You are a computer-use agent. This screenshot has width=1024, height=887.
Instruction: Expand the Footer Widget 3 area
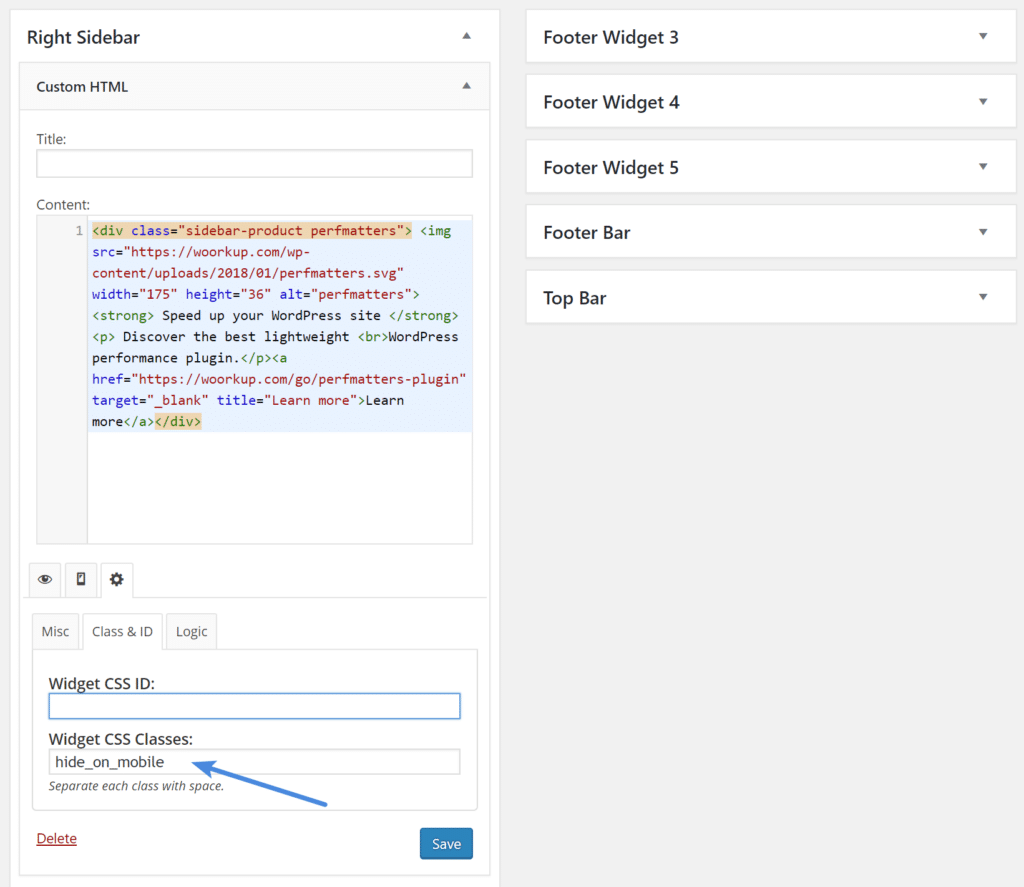pos(983,36)
